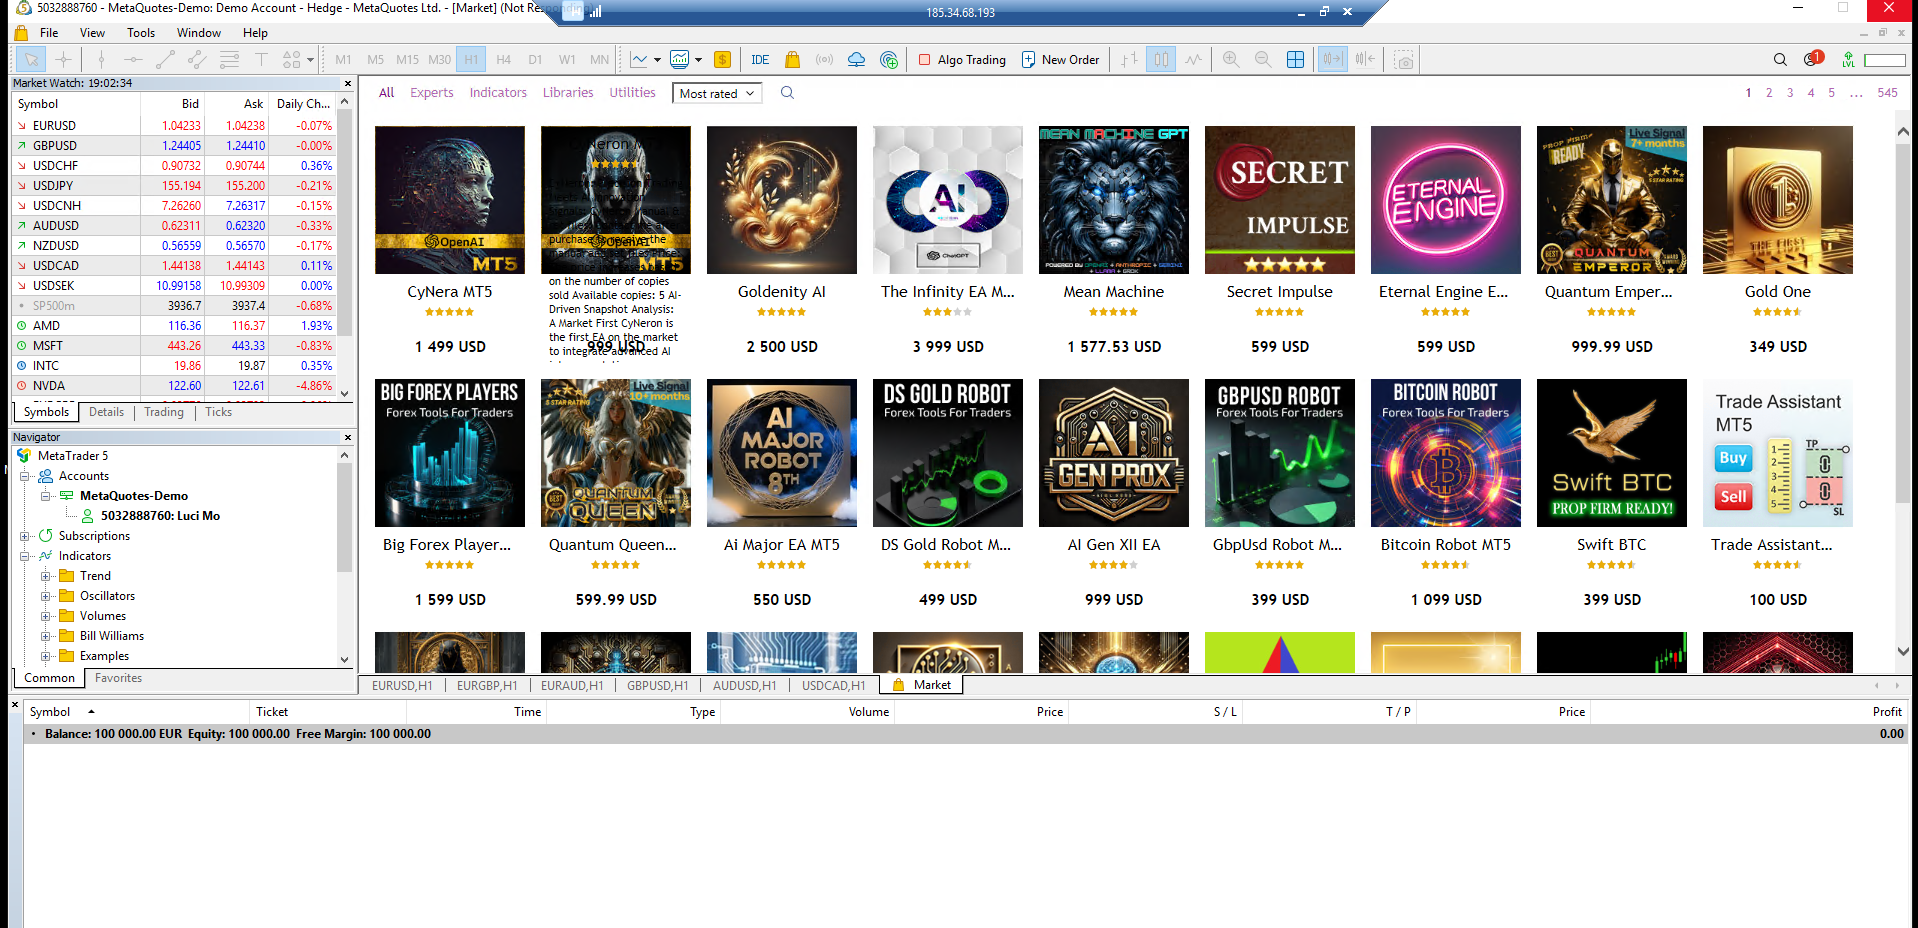1918x928 pixels.
Task: Switch to Utilities category in Market
Action: (x=632, y=93)
